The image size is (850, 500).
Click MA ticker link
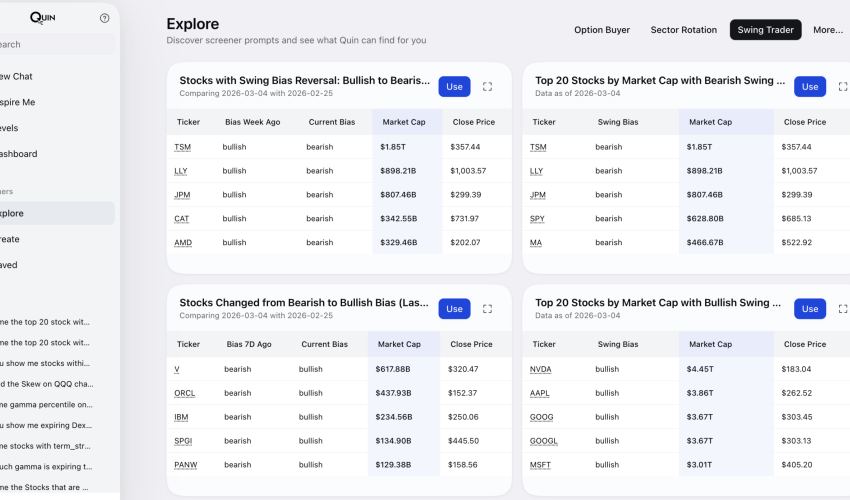[536, 242]
